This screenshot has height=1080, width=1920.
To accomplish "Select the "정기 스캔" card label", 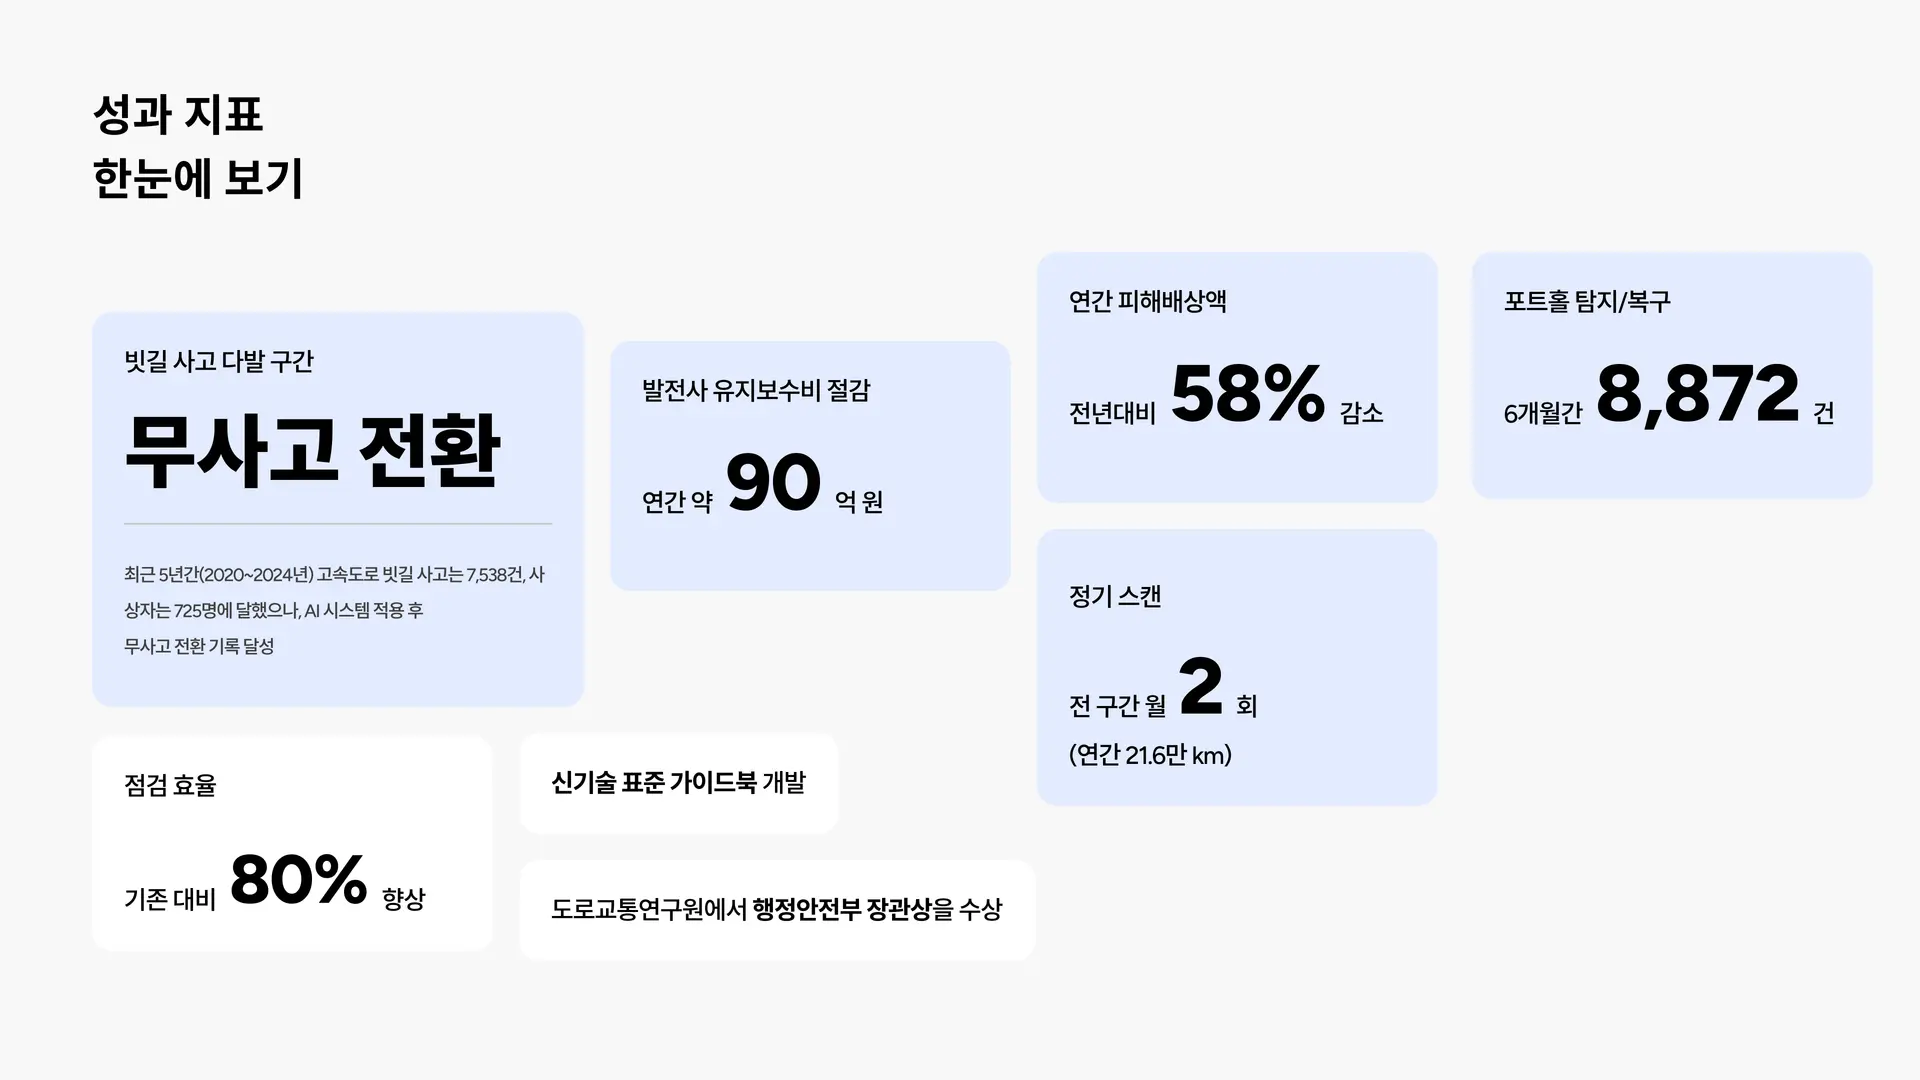I will pyautogui.click(x=1115, y=596).
